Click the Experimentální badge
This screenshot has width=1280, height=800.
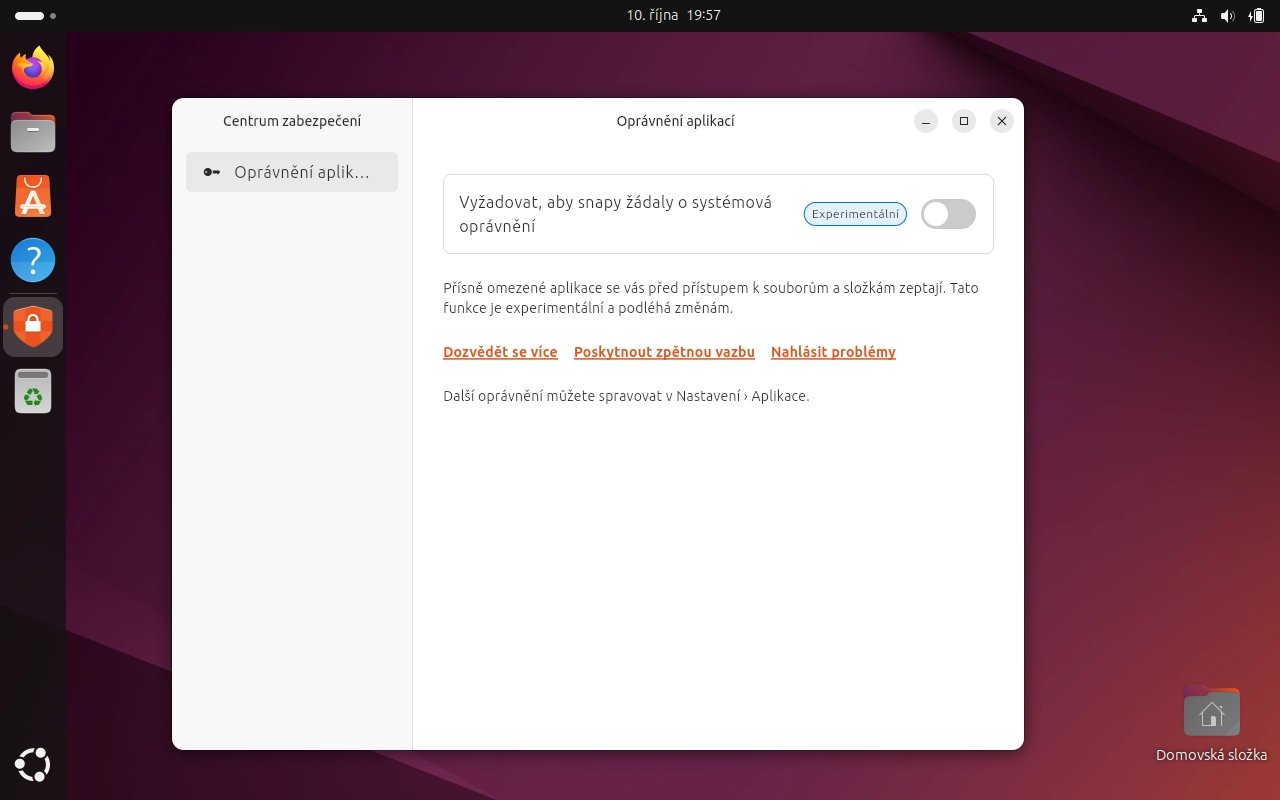click(855, 214)
